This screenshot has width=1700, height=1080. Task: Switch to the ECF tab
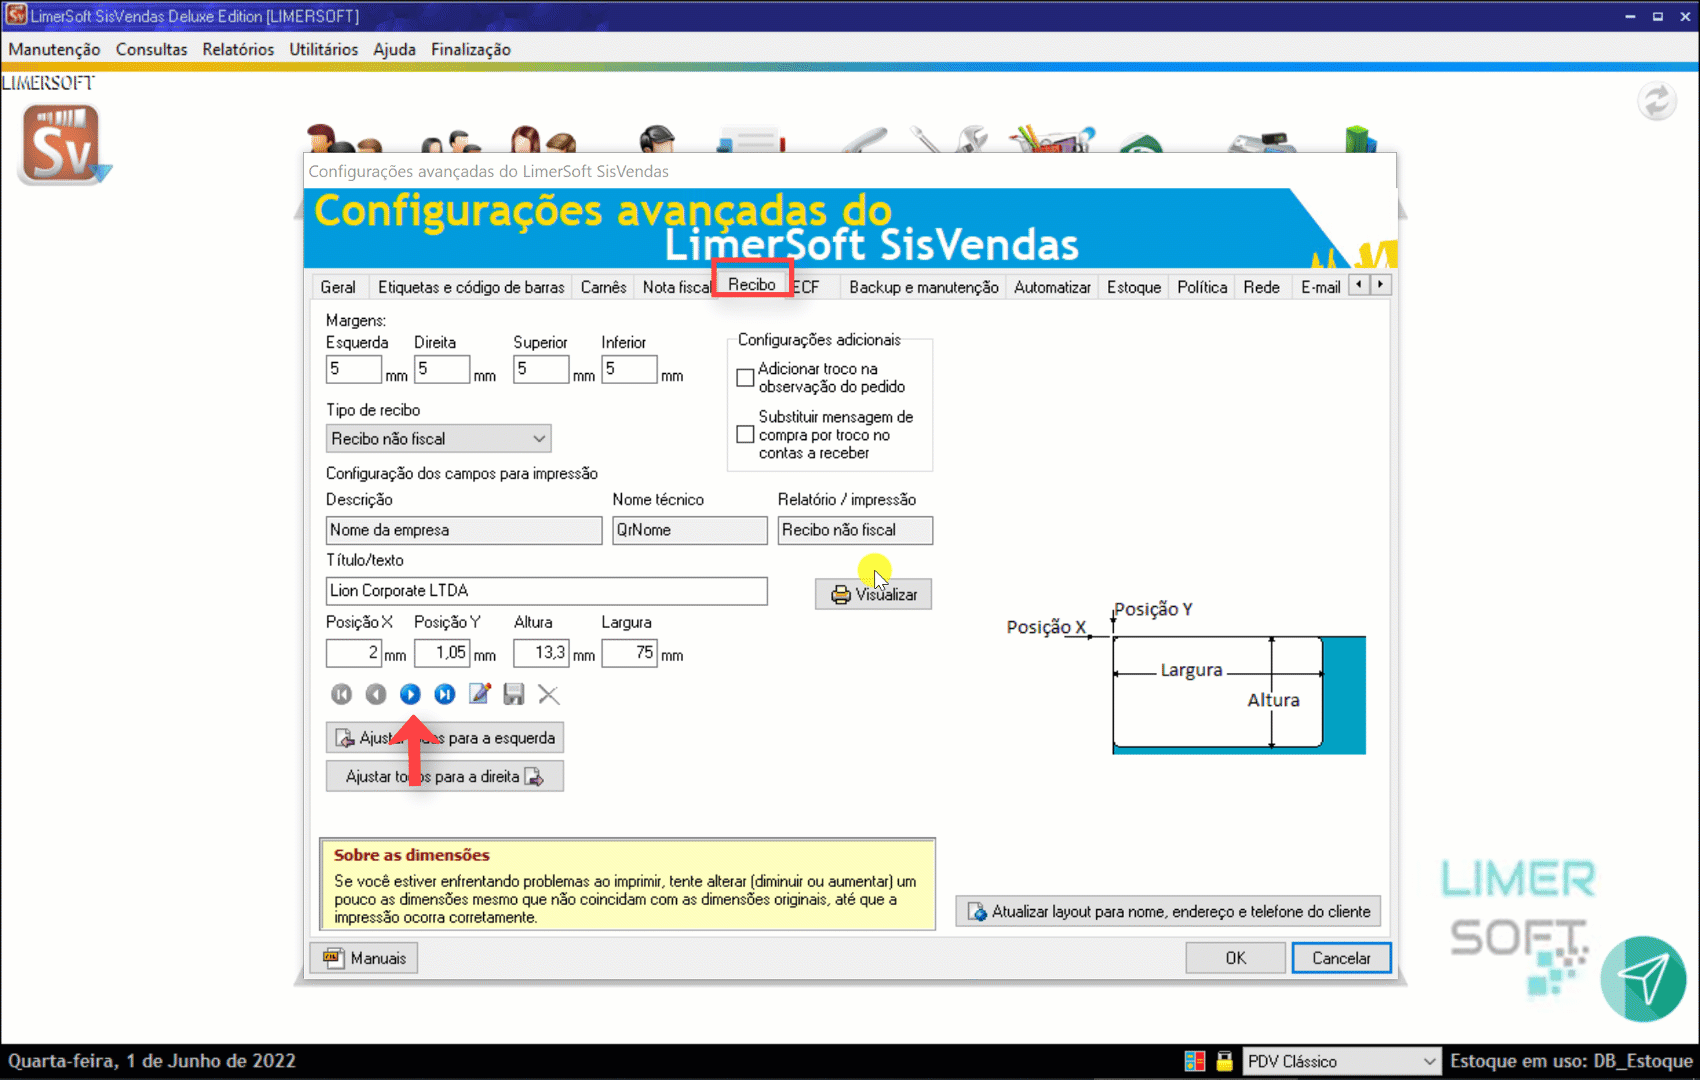click(806, 287)
